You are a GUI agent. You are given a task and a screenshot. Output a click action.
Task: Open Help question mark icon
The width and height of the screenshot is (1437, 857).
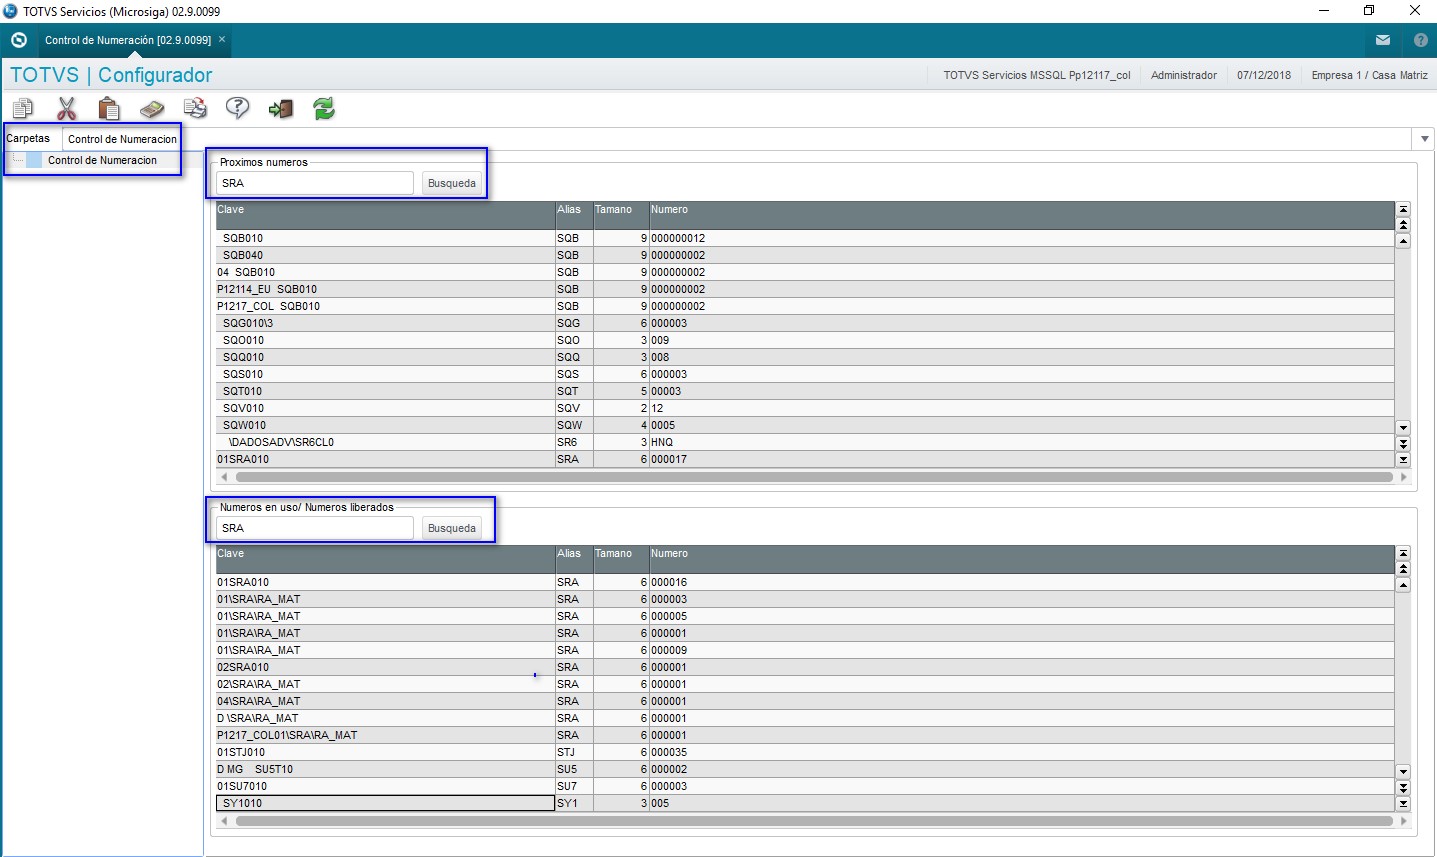tap(237, 108)
